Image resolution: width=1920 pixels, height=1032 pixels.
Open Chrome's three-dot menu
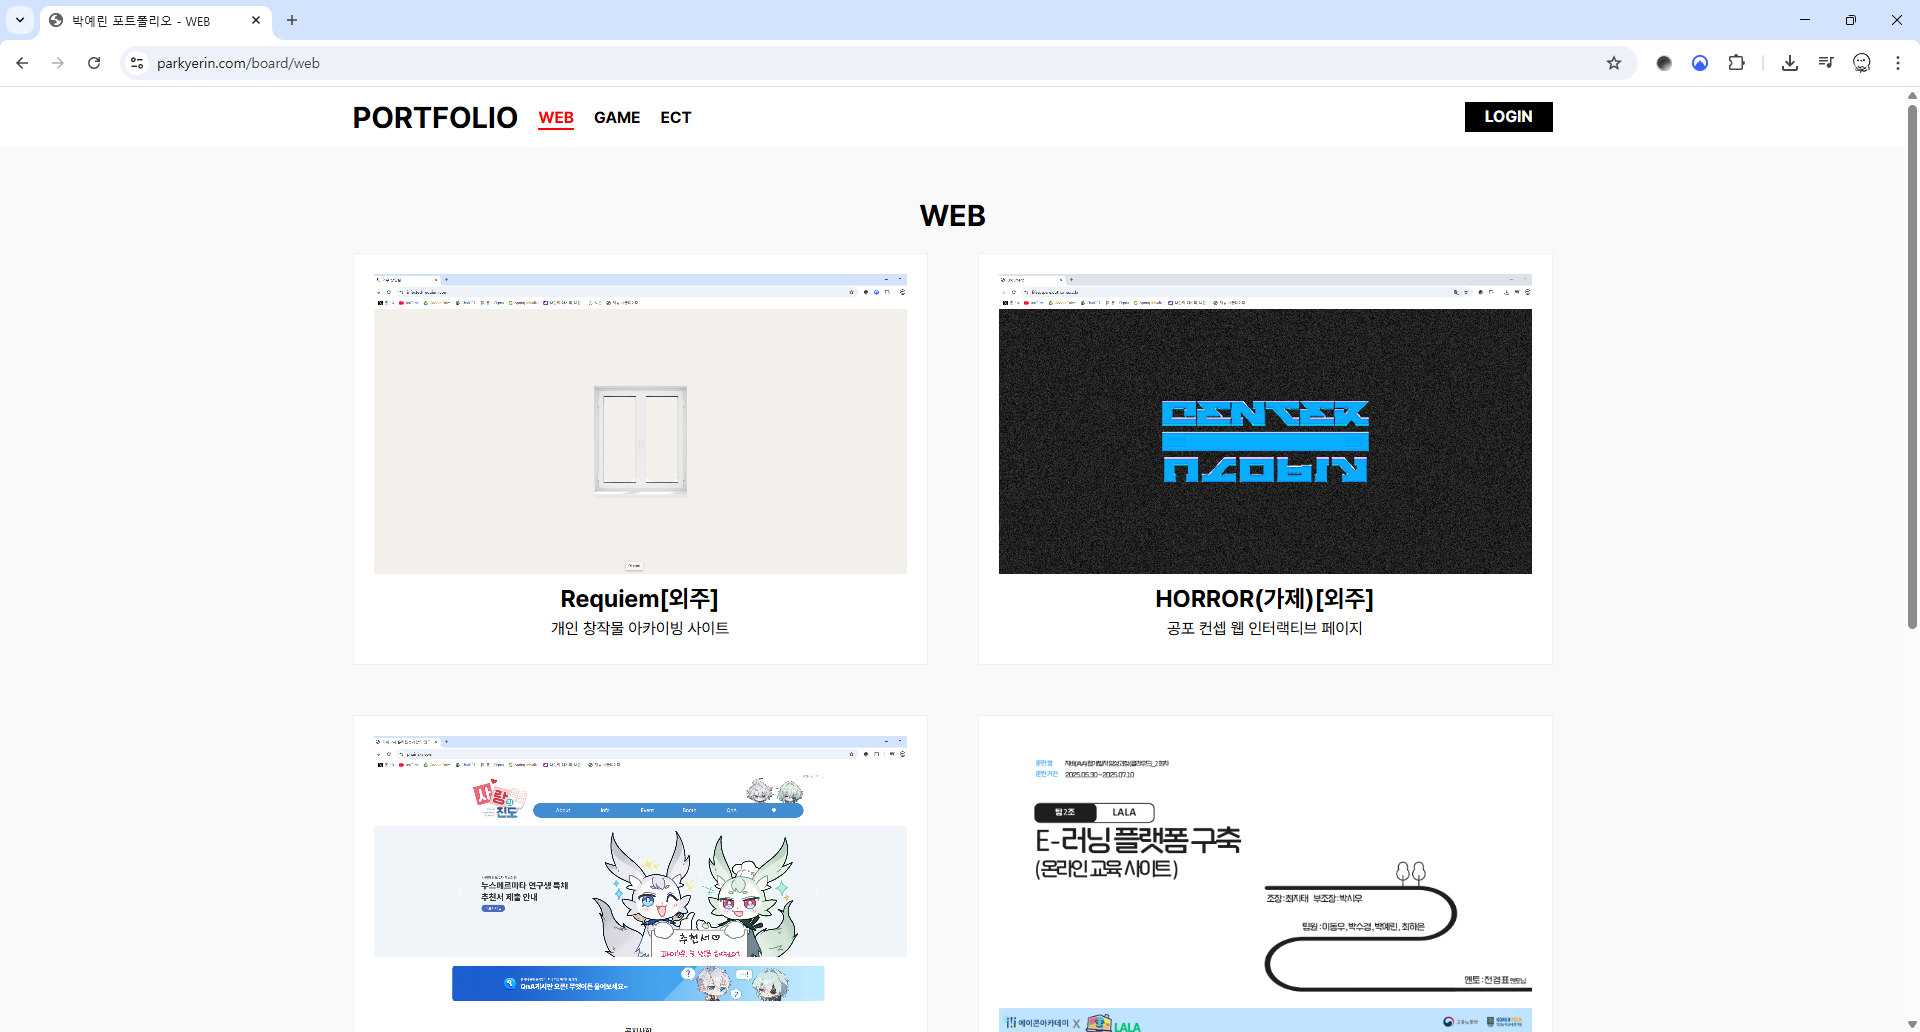click(x=1897, y=63)
